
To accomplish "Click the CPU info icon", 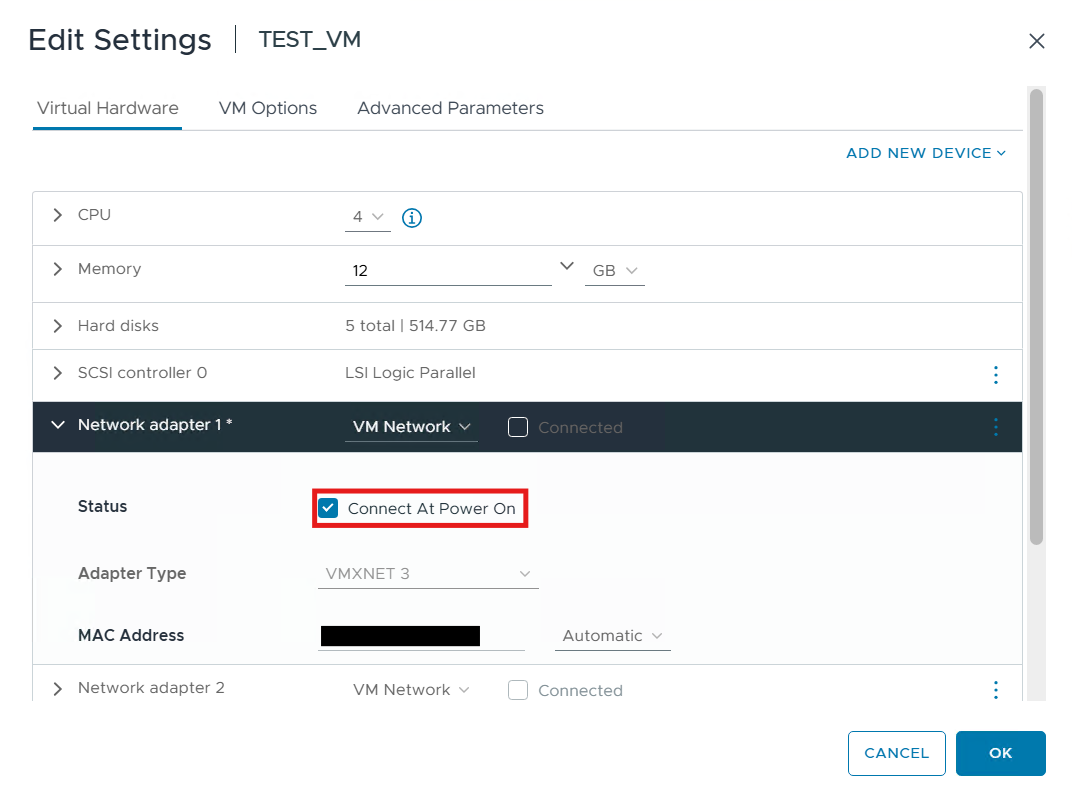I will [411, 218].
